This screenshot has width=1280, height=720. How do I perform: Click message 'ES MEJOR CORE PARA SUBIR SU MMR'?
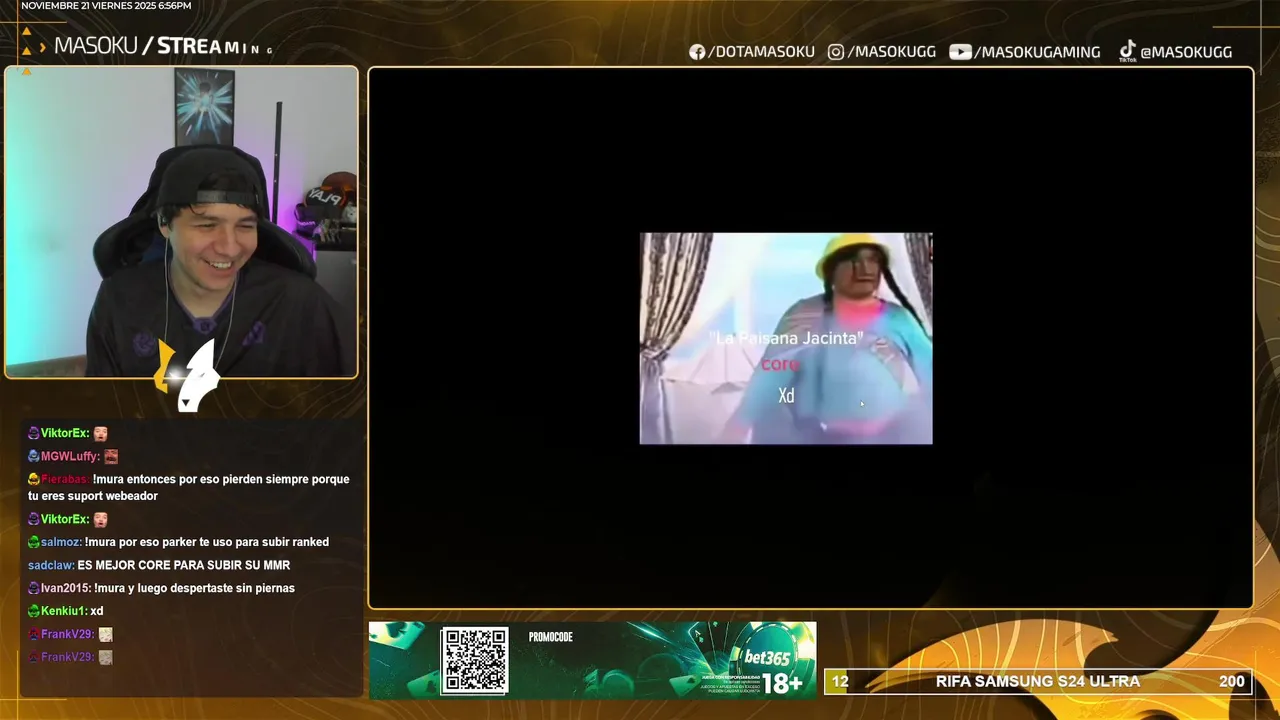(x=184, y=565)
